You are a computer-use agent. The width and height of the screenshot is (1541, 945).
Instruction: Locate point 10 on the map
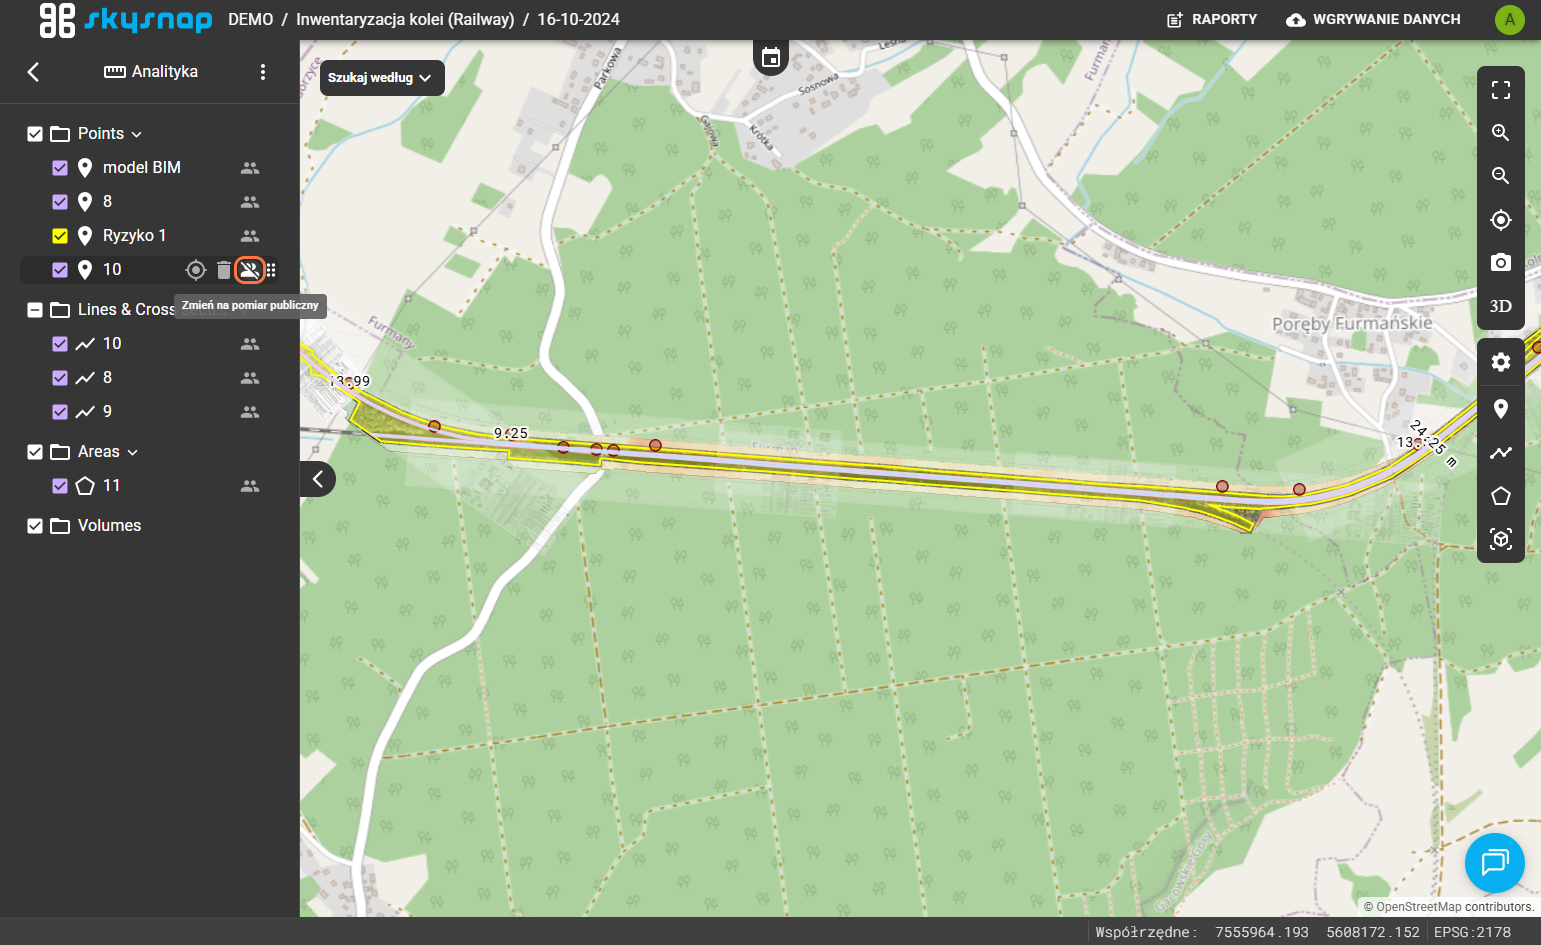click(196, 270)
